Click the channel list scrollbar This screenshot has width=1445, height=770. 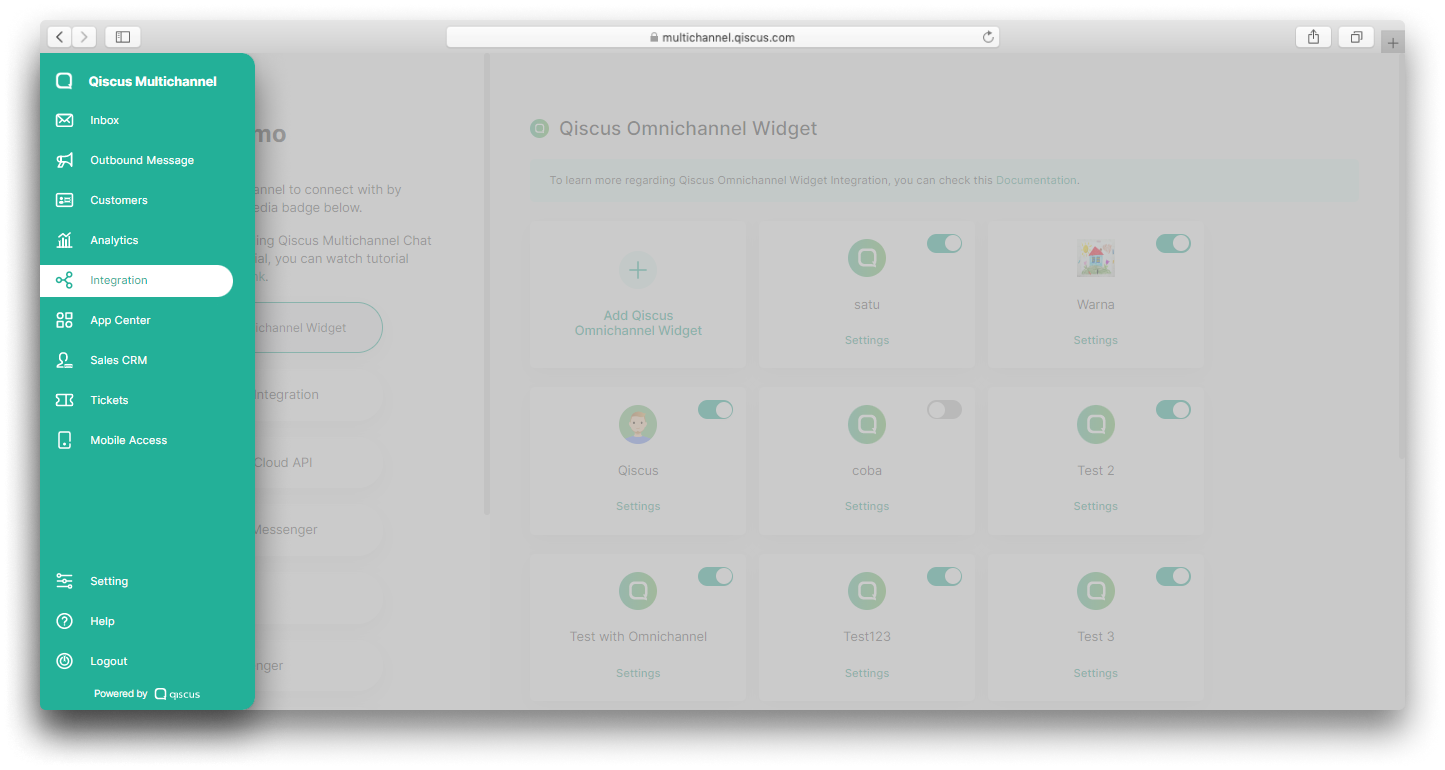coord(487,284)
